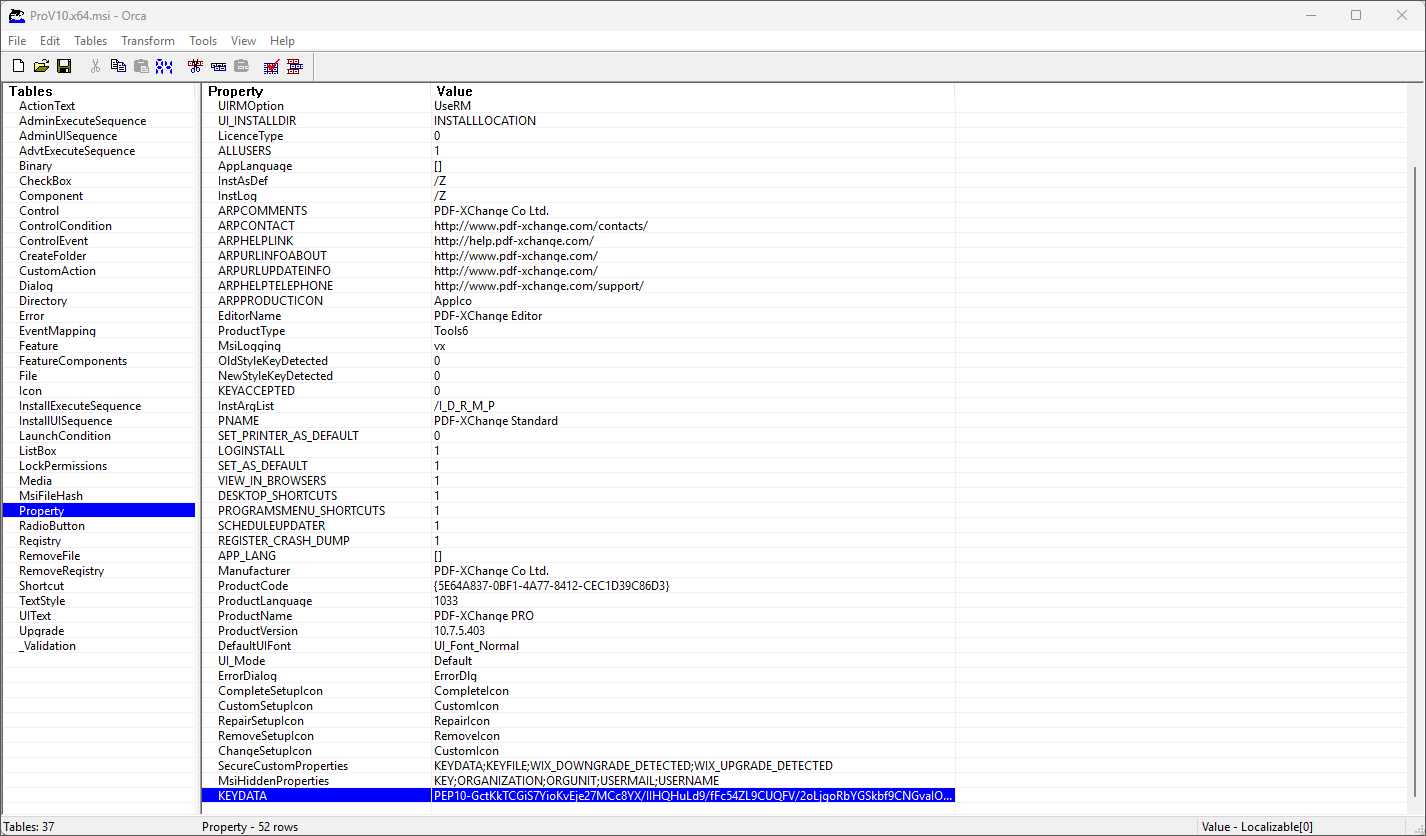Open the Tables menu
Viewport: 1426px width, 836px height.
tap(91, 41)
